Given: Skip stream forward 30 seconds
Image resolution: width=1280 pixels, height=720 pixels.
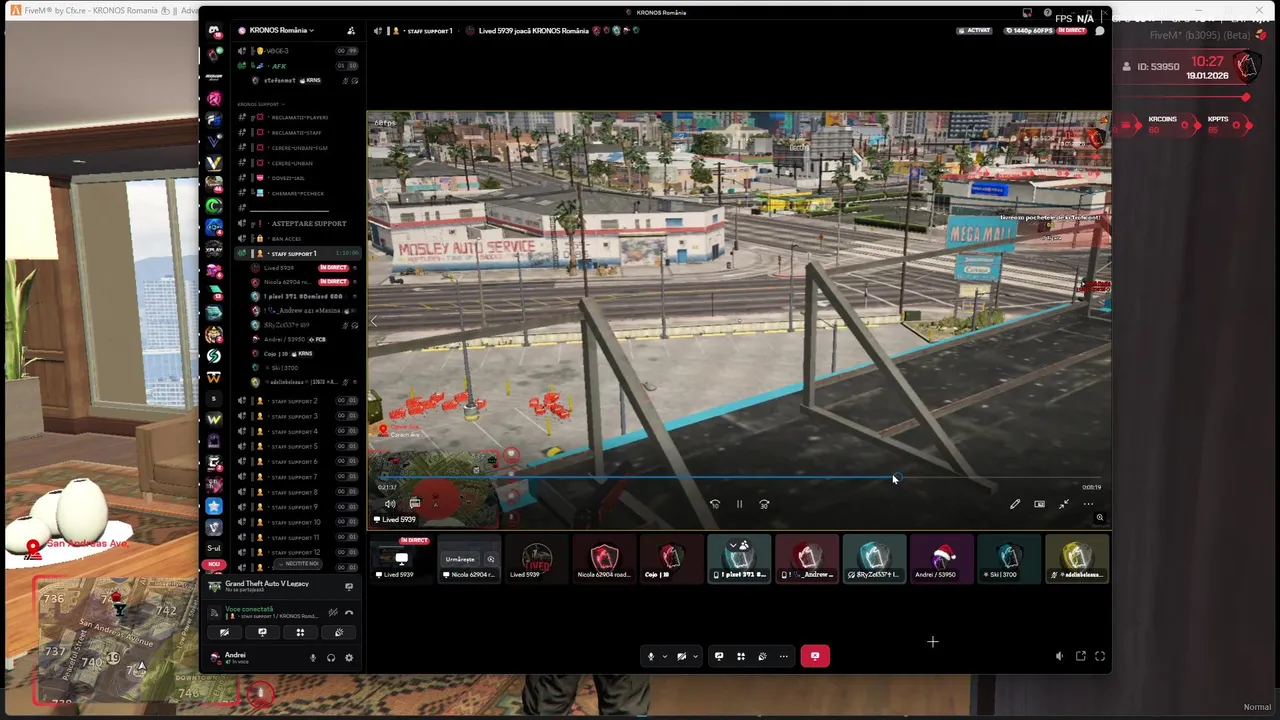Looking at the screenshot, I should click(764, 504).
